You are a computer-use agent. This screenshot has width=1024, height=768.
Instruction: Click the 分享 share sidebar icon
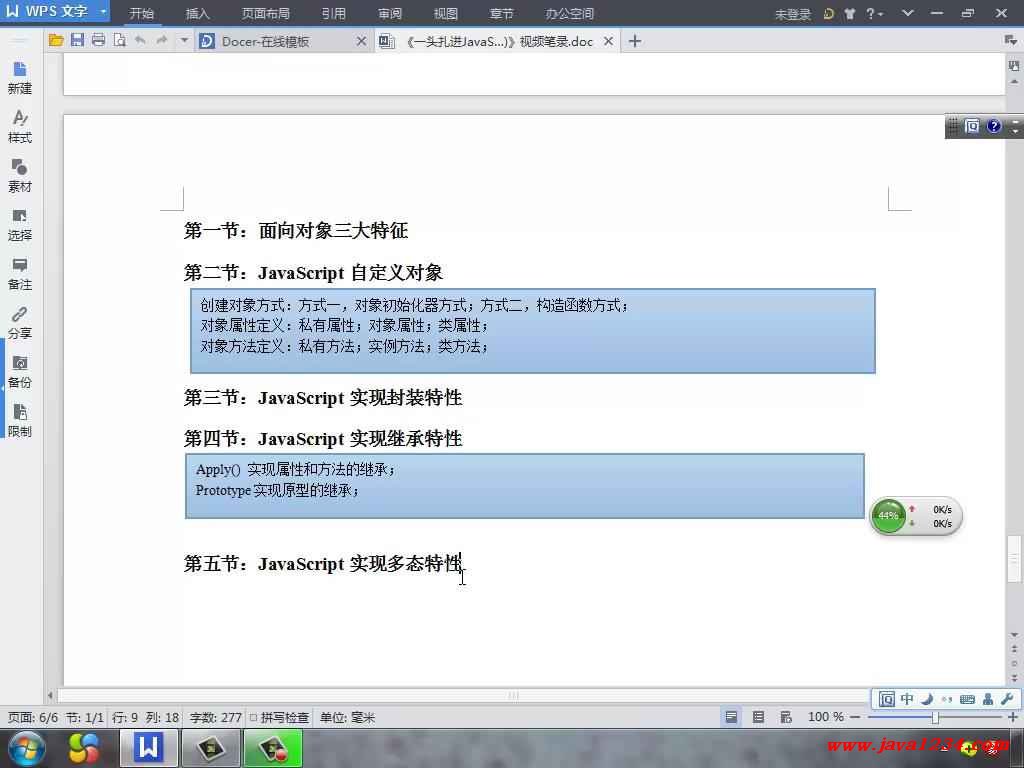[x=20, y=323]
